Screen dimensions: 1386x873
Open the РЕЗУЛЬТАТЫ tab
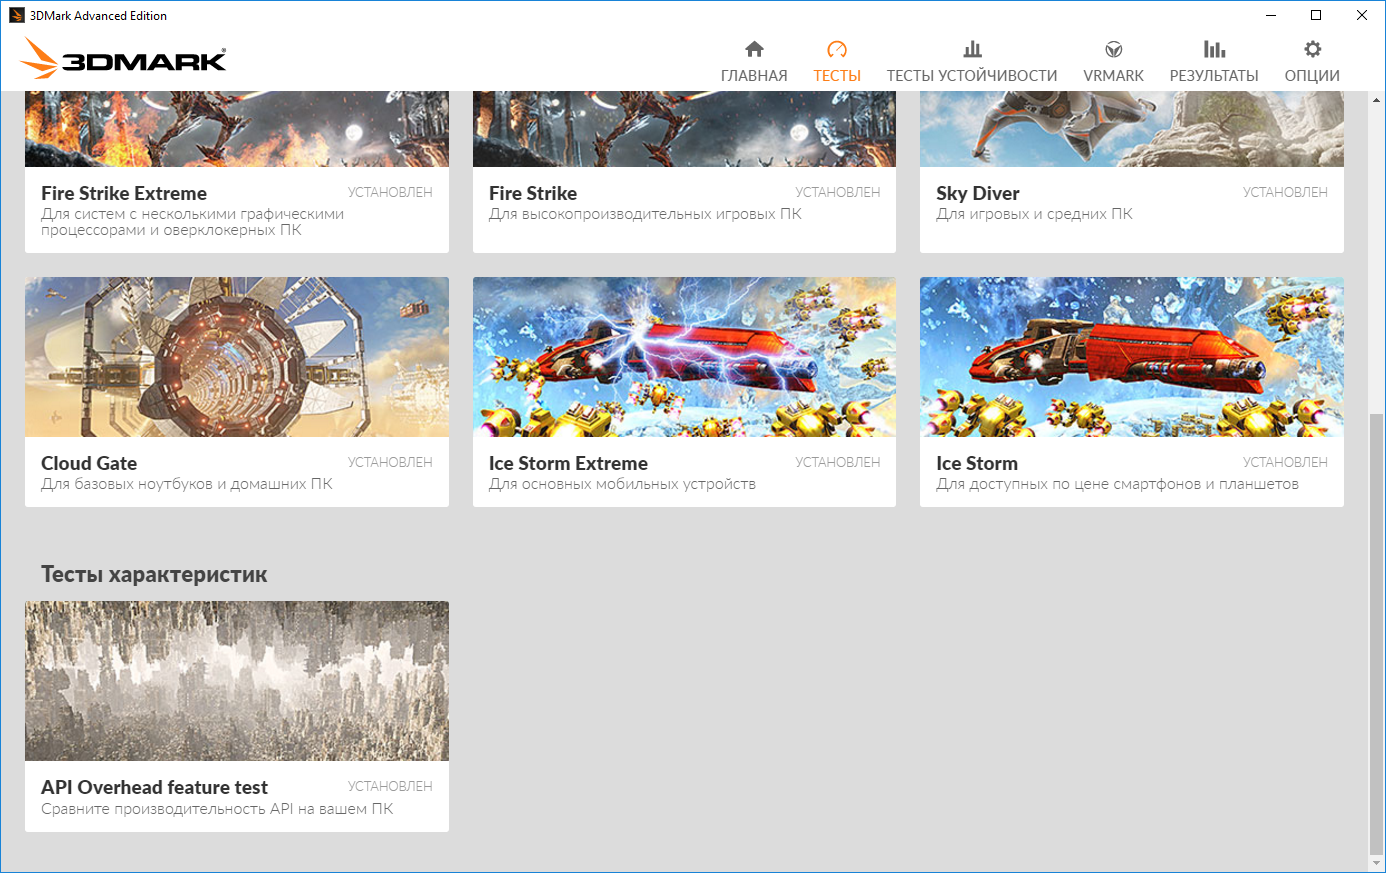[1214, 76]
